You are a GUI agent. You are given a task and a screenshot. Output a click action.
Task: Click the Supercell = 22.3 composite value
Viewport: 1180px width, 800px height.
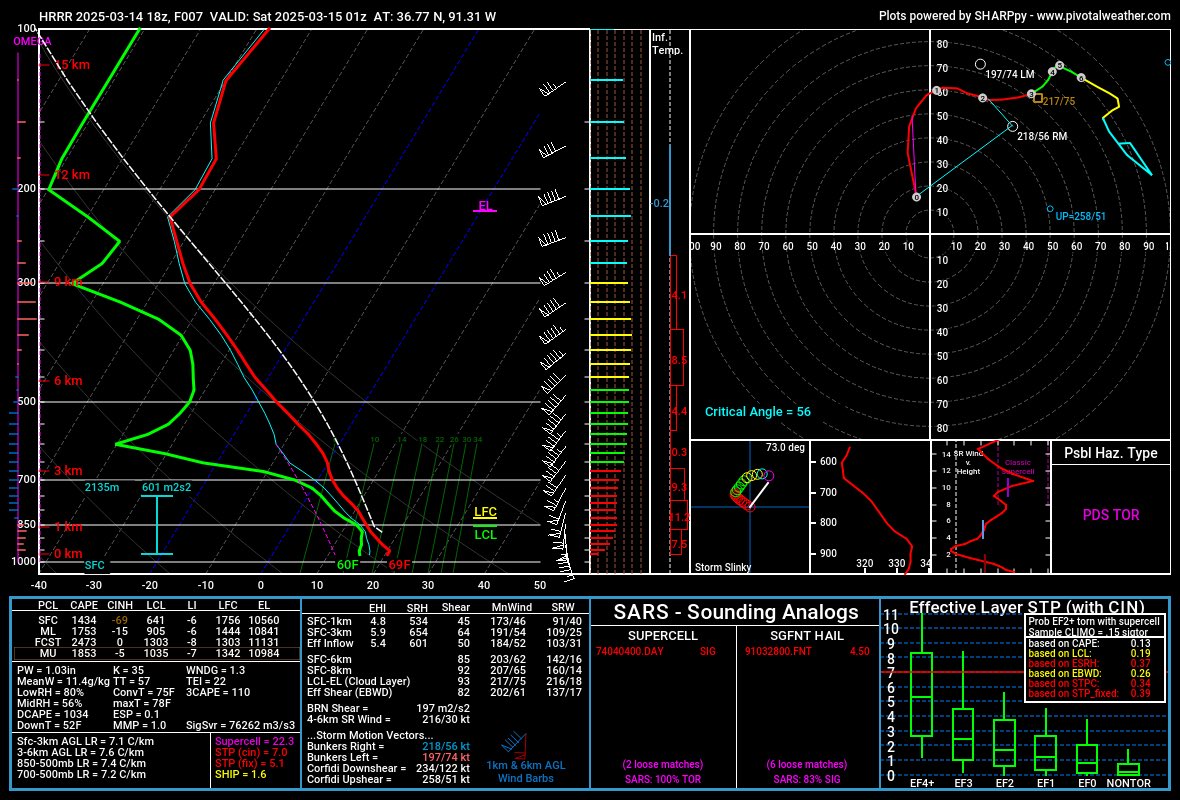point(254,741)
